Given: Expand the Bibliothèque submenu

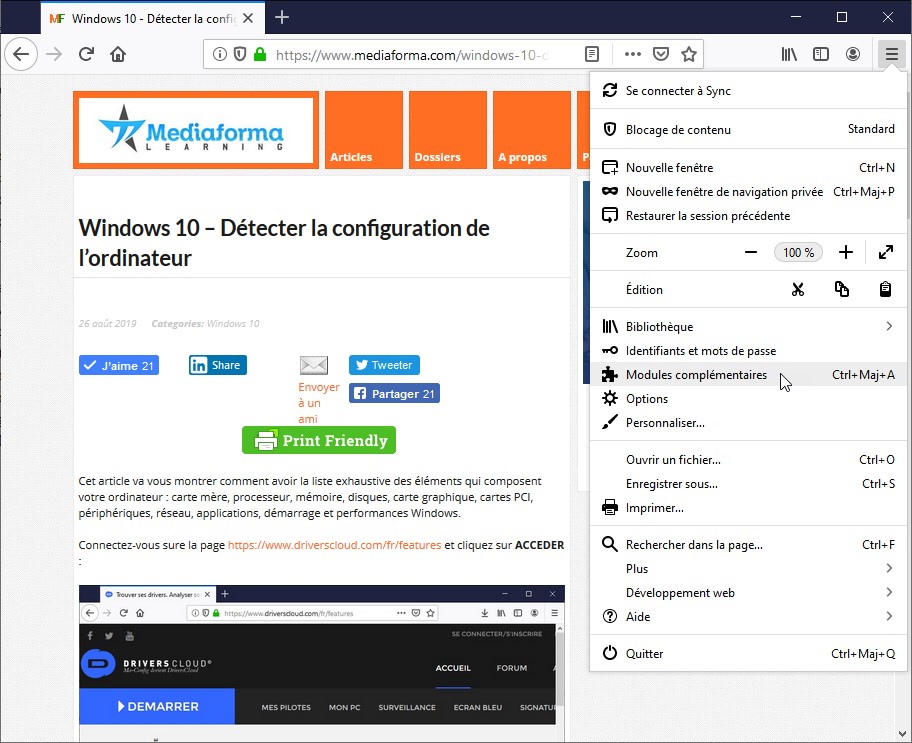Looking at the screenshot, I should pyautogui.click(x=888, y=327).
